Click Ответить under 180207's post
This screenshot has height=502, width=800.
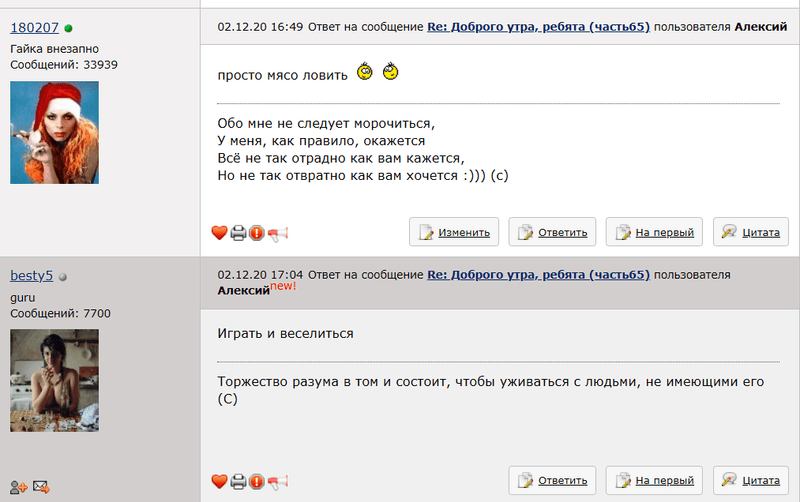[x=553, y=232]
